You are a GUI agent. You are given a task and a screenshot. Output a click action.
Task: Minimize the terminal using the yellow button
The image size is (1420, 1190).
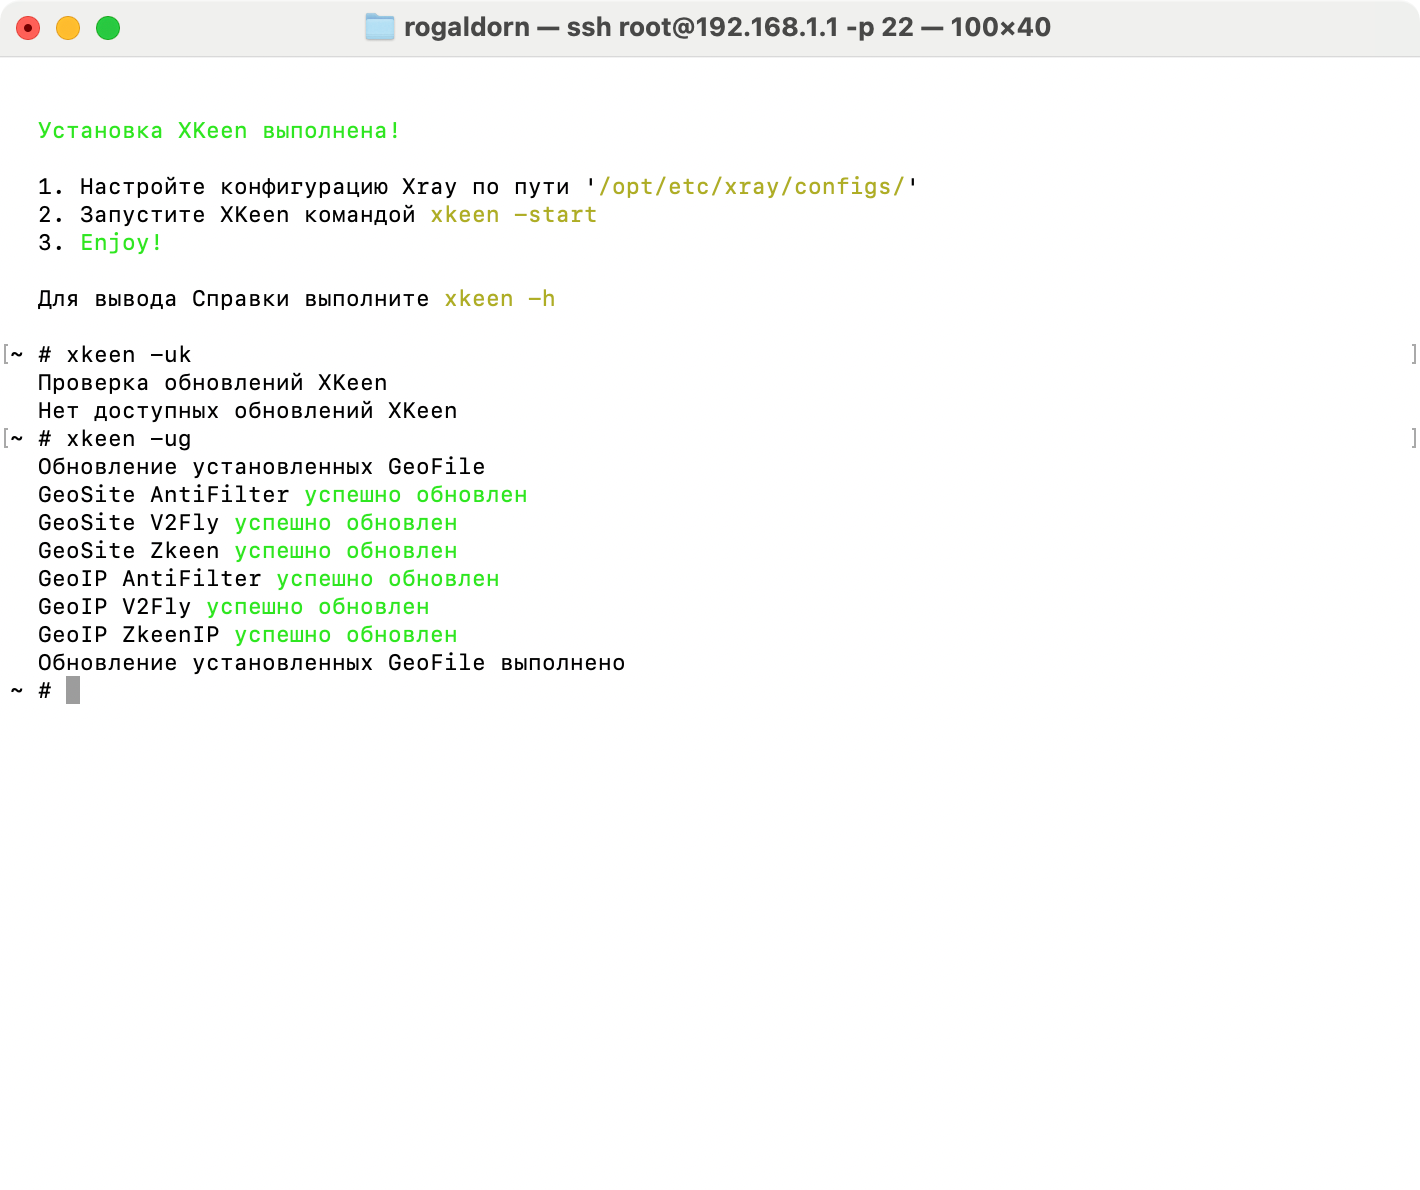pyautogui.click(x=68, y=28)
